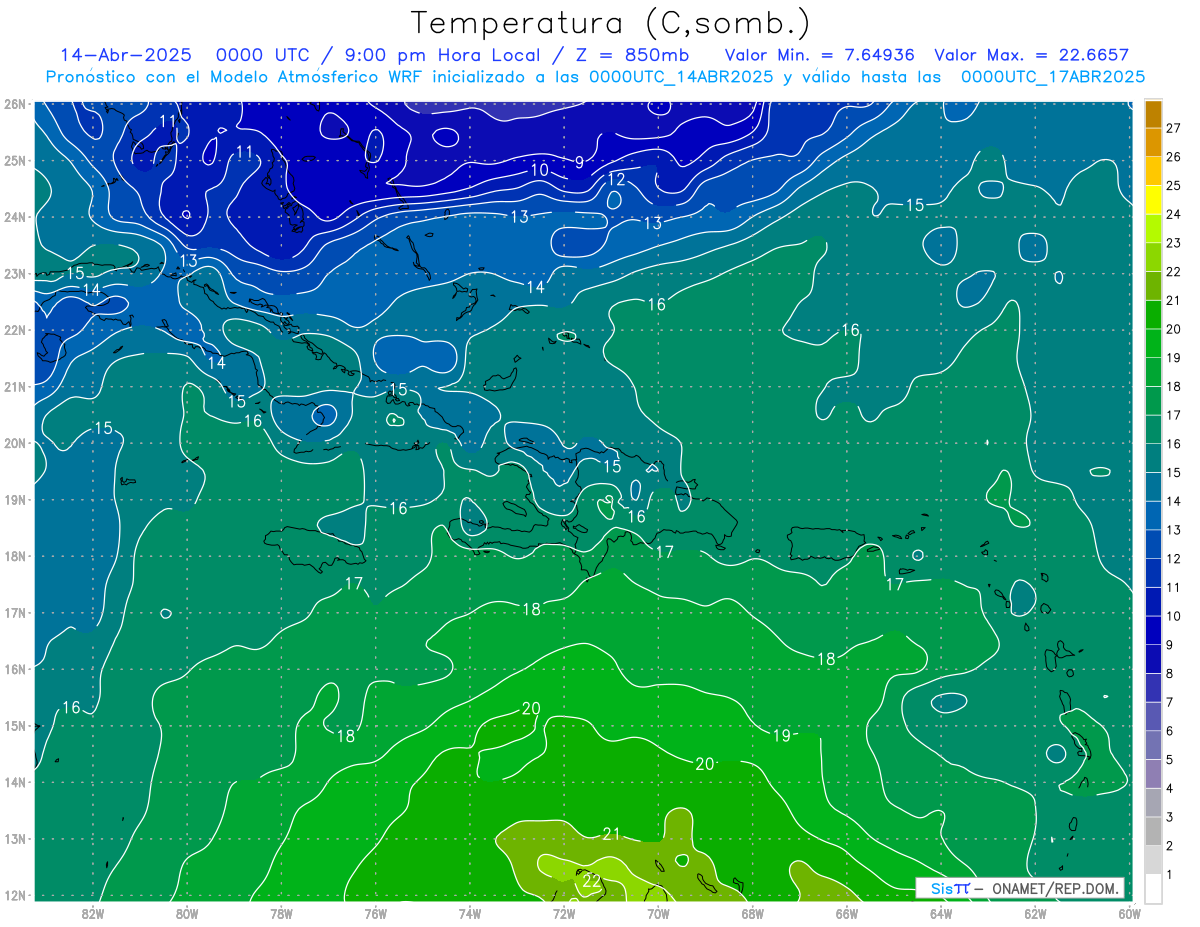The height and width of the screenshot is (927, 1200).
Task: Click the "Temperatura (C,somb.)" map title
Action: (610, 23)
